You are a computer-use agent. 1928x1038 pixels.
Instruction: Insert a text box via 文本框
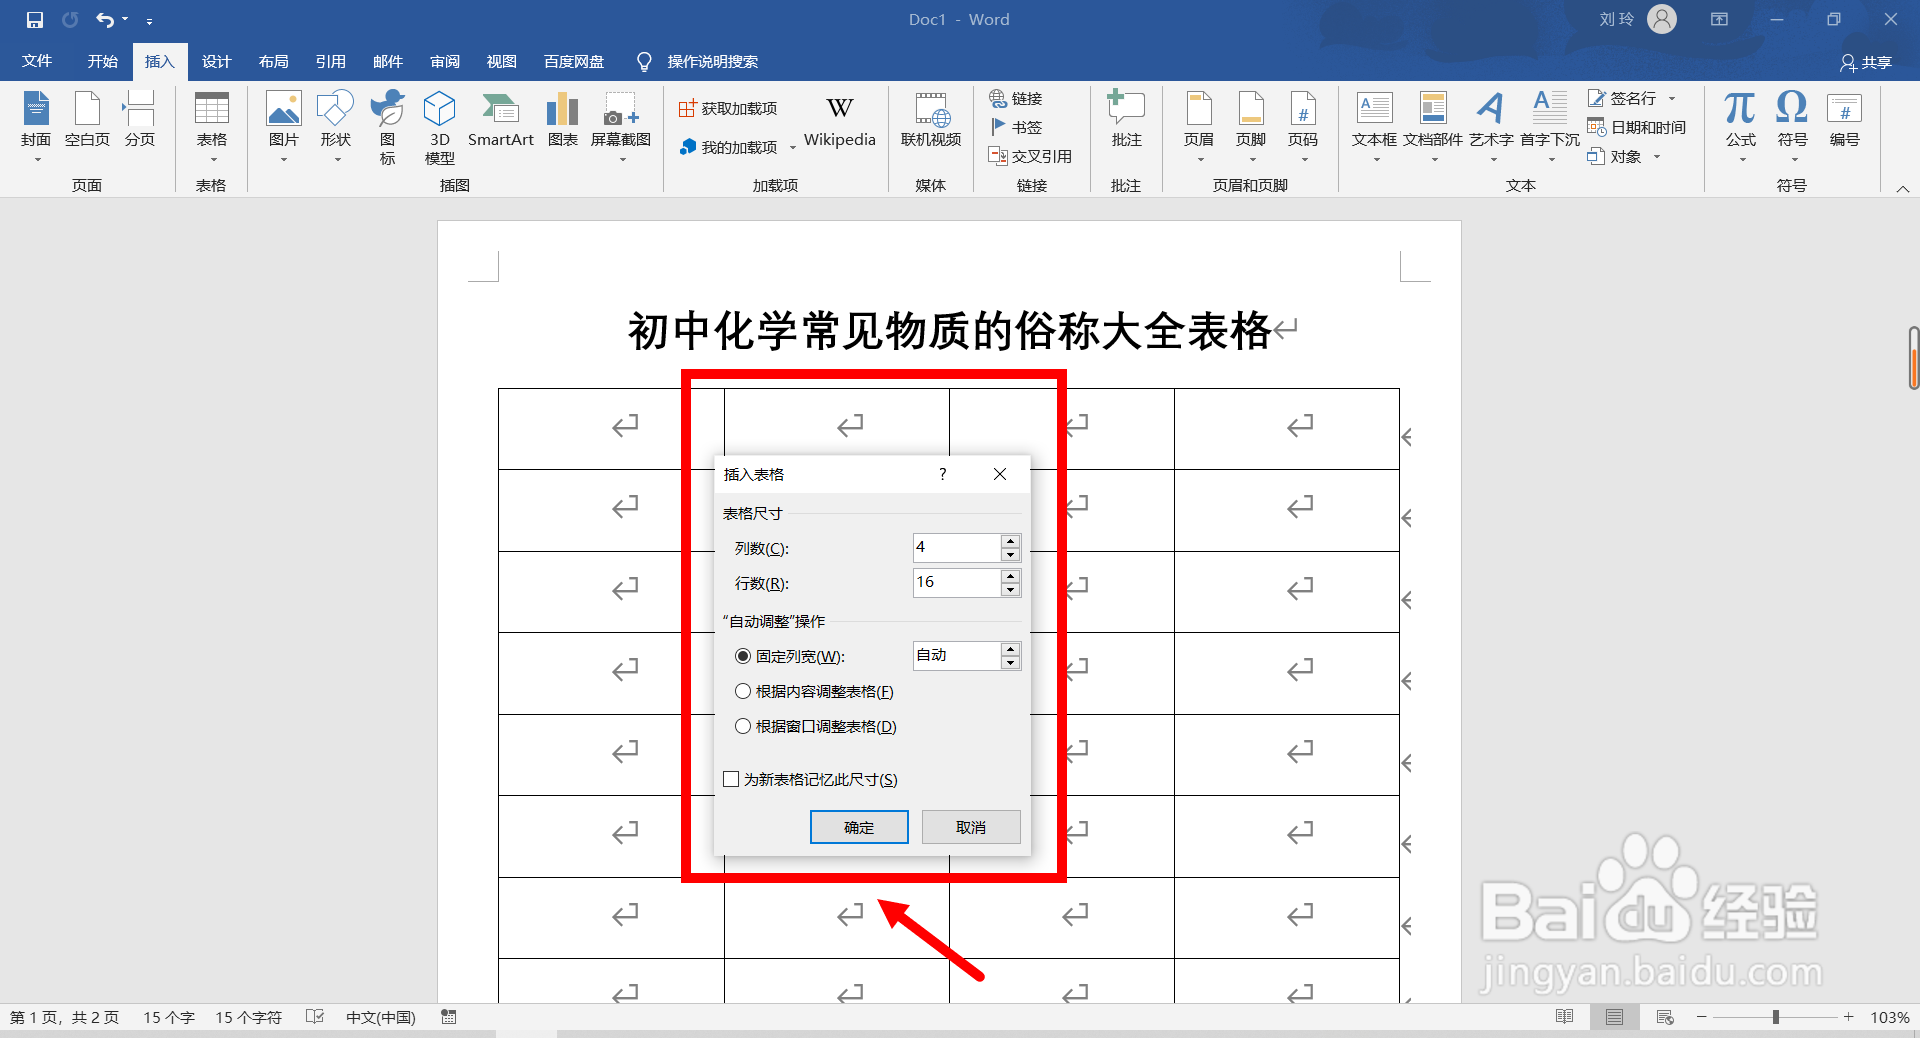tap(1373, 120)
